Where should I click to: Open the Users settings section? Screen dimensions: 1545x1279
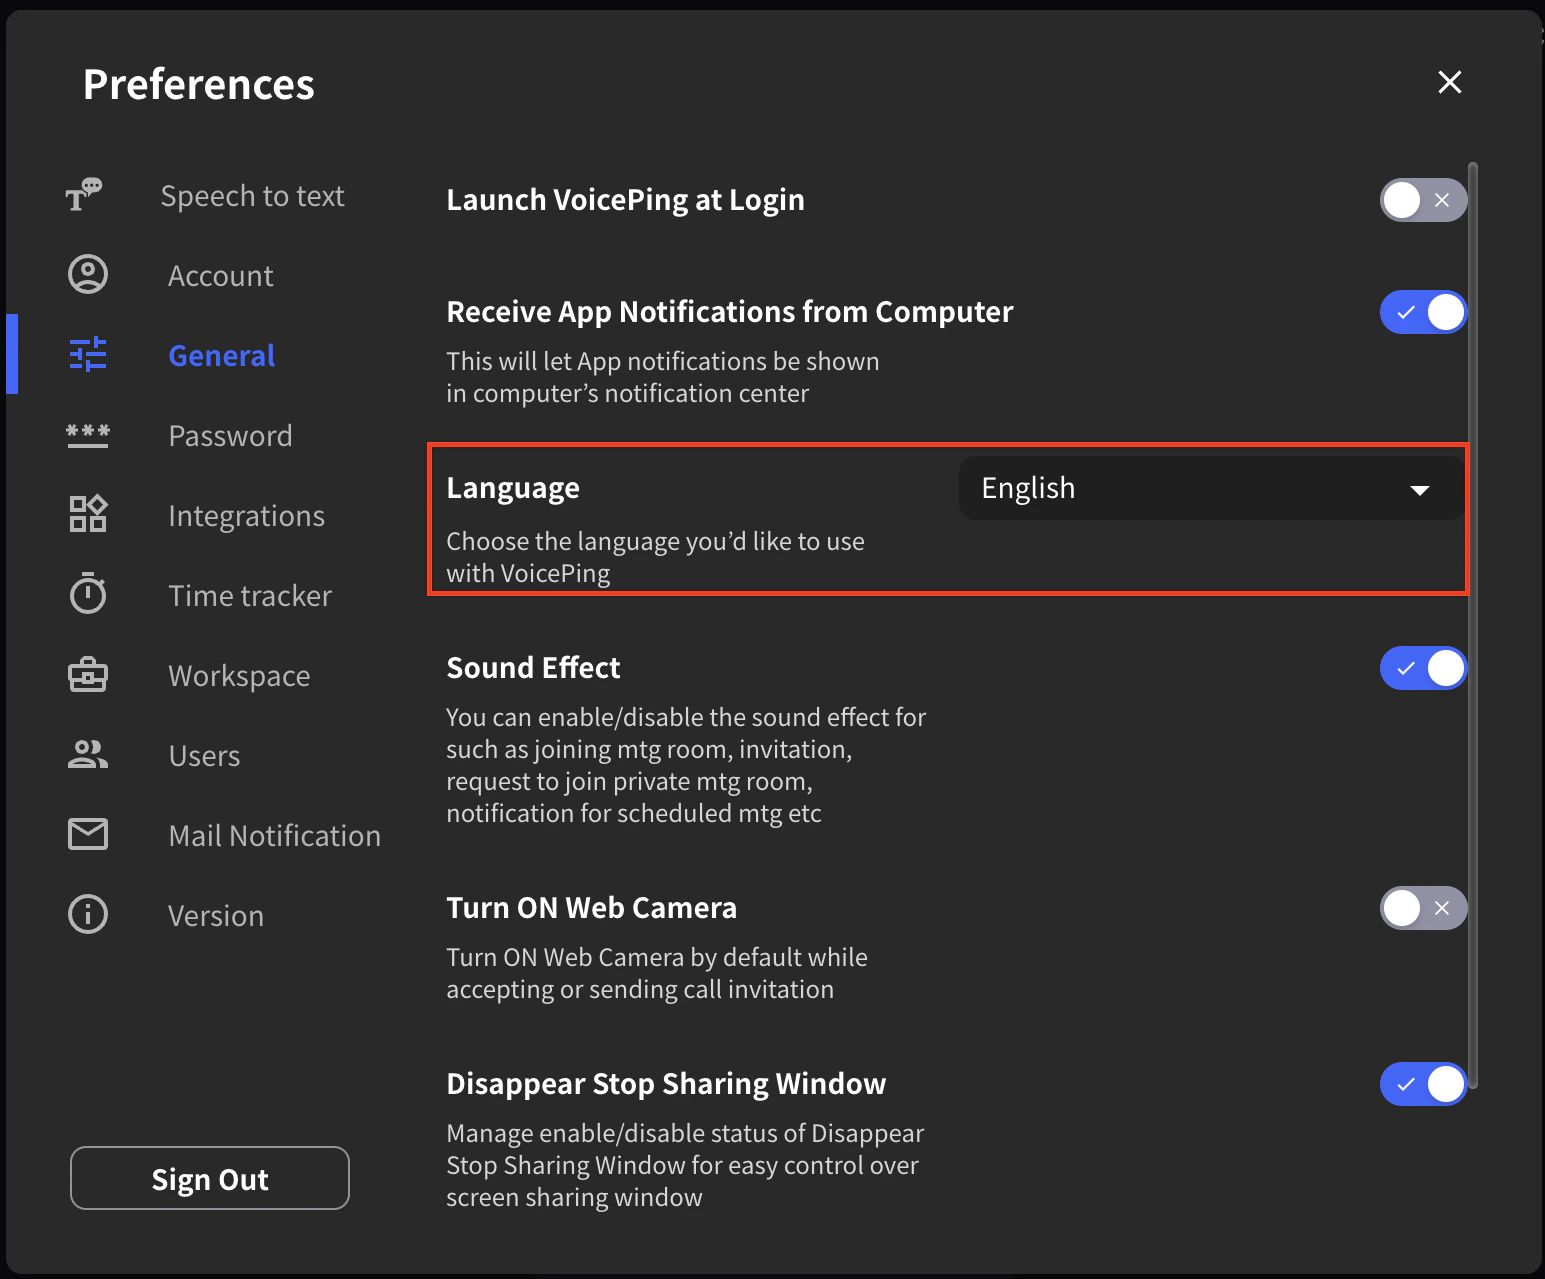point(204,755)
